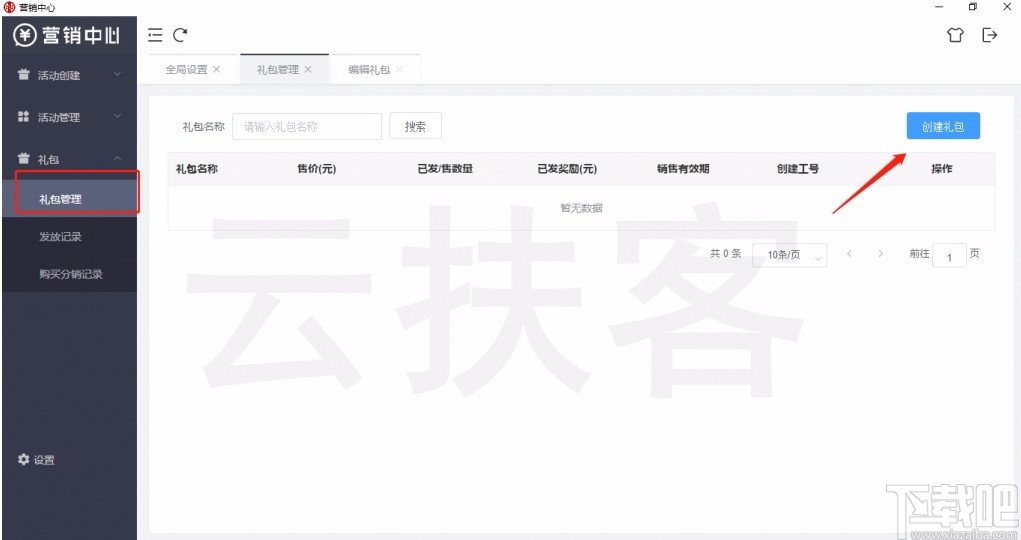Expand the 活动创建 menu chevron
1021x540 pixels.
point(118,74)
